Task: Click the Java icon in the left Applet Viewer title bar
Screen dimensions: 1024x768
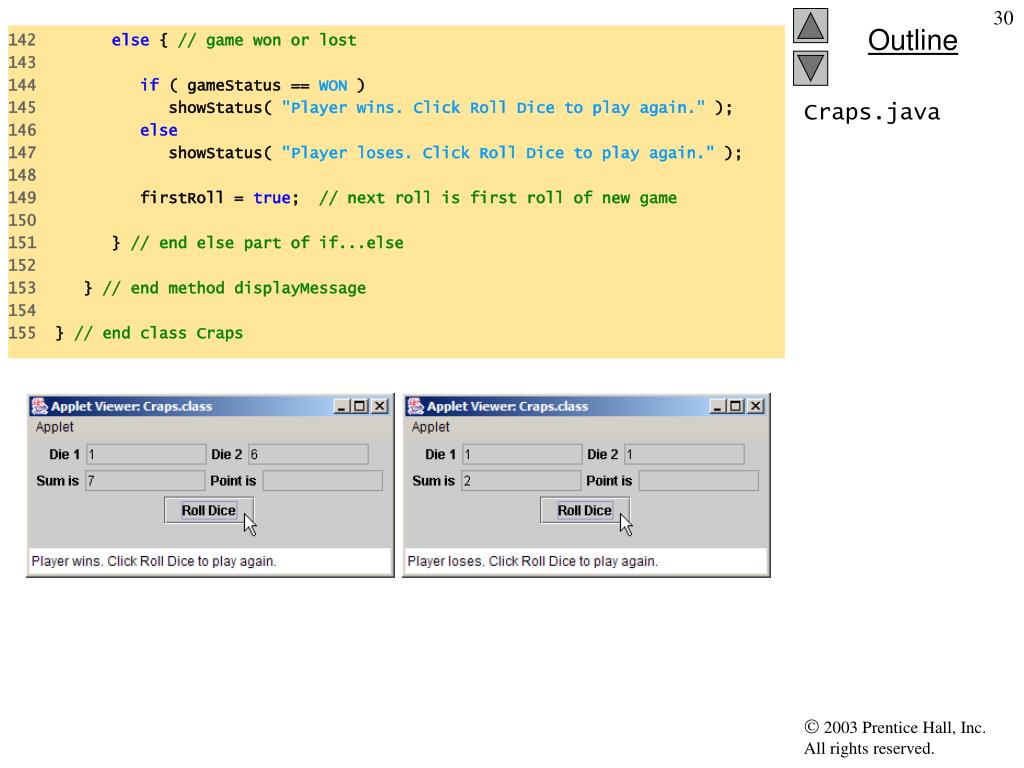Action: pyautogui.click(x=39, y=406)
